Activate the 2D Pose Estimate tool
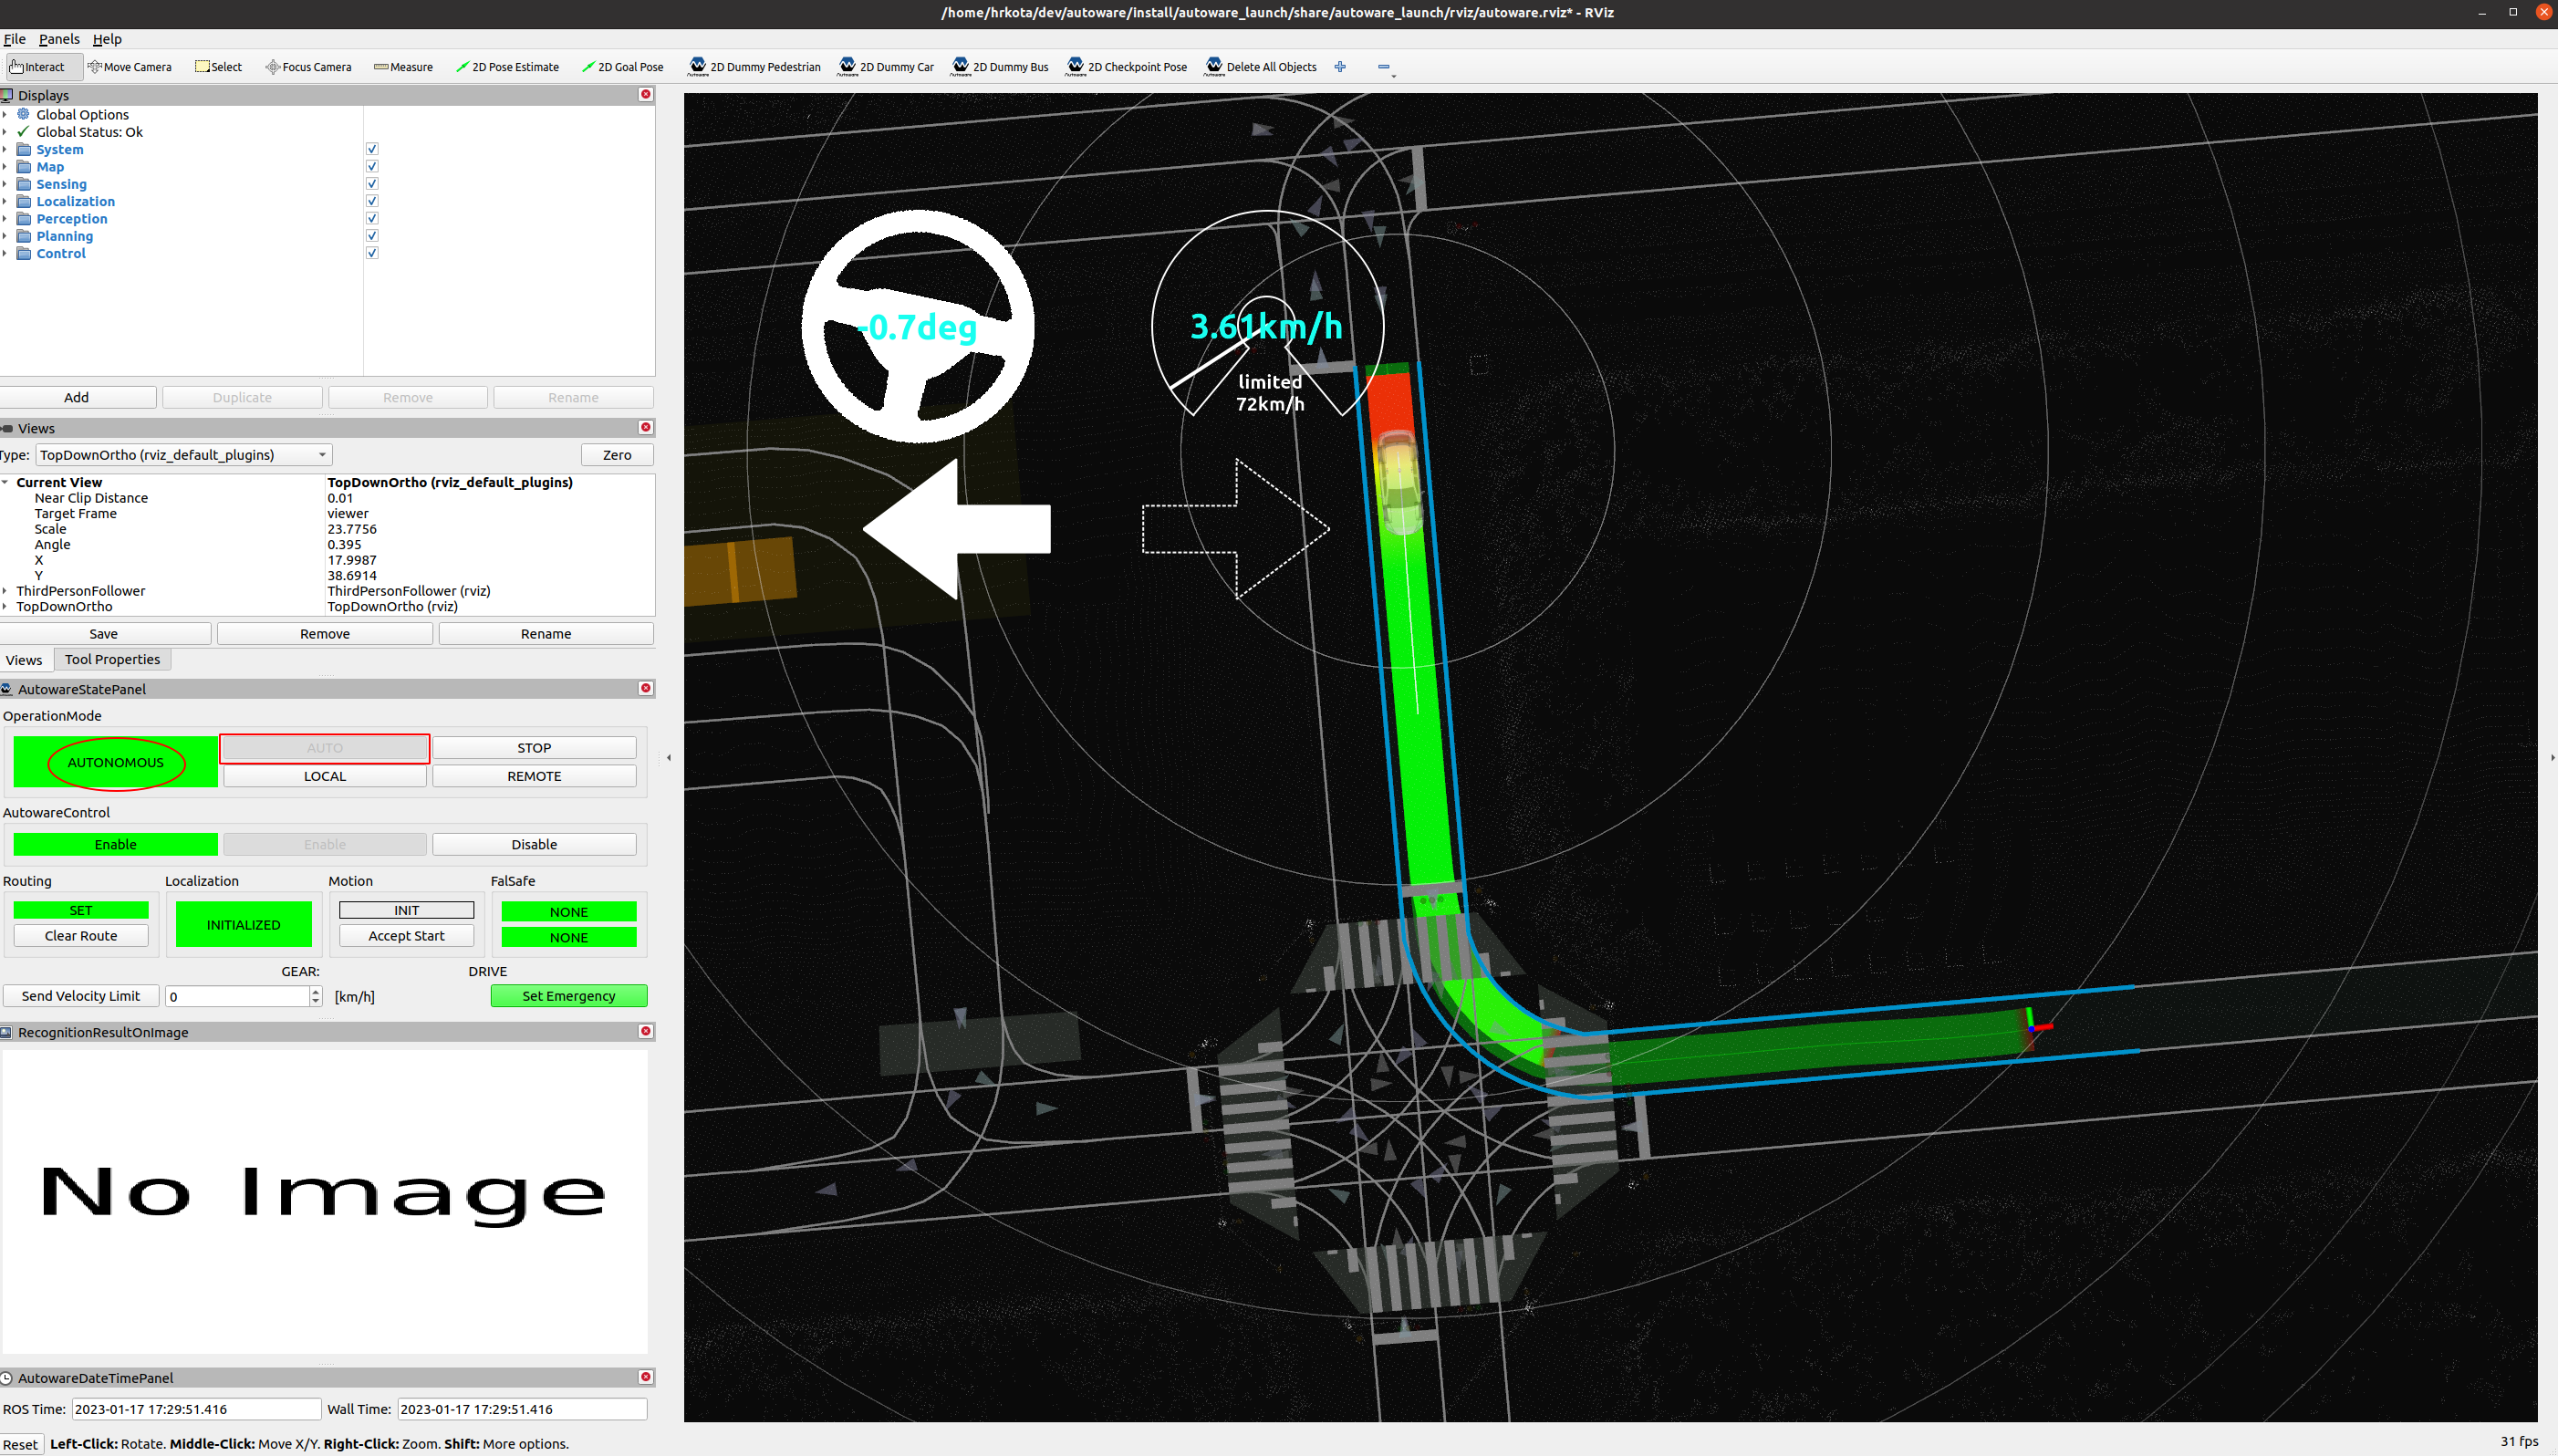The width and height of the screenshot is (2558, 1456). [507, 67]
